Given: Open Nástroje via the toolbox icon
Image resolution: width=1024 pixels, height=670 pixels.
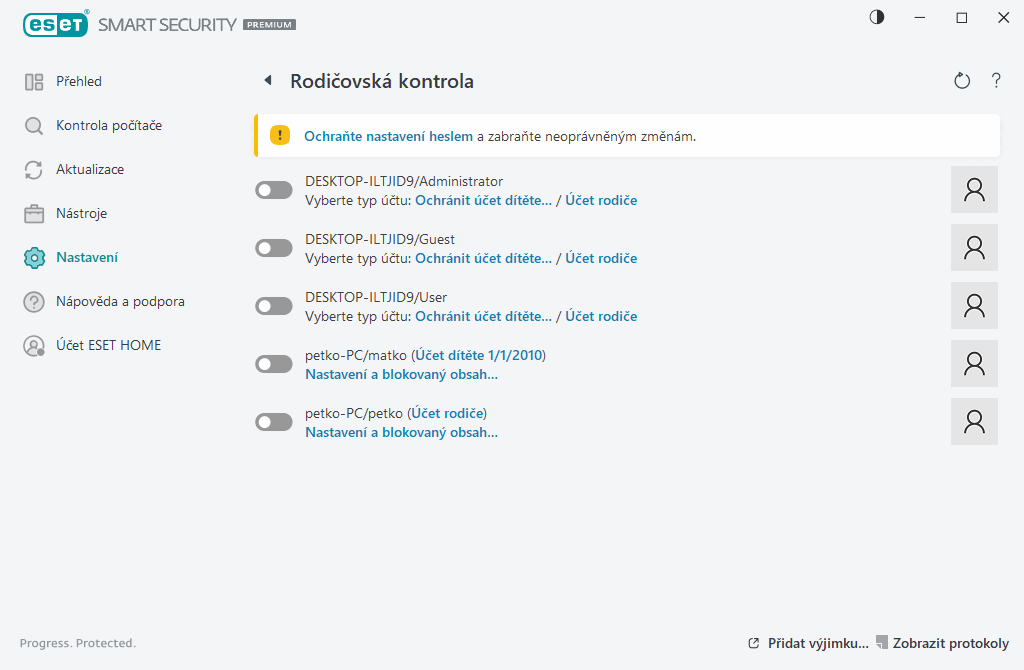Looking at the screenshot, I should (x=33, y=213).
